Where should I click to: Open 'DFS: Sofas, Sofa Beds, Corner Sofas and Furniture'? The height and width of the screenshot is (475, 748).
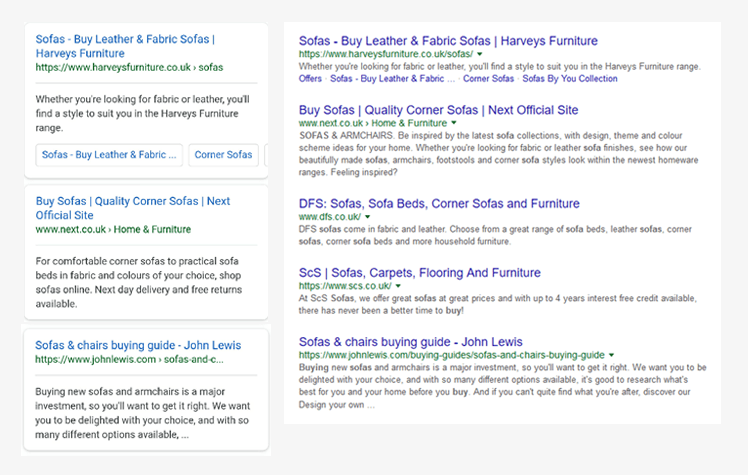click(x=439, y=204)
